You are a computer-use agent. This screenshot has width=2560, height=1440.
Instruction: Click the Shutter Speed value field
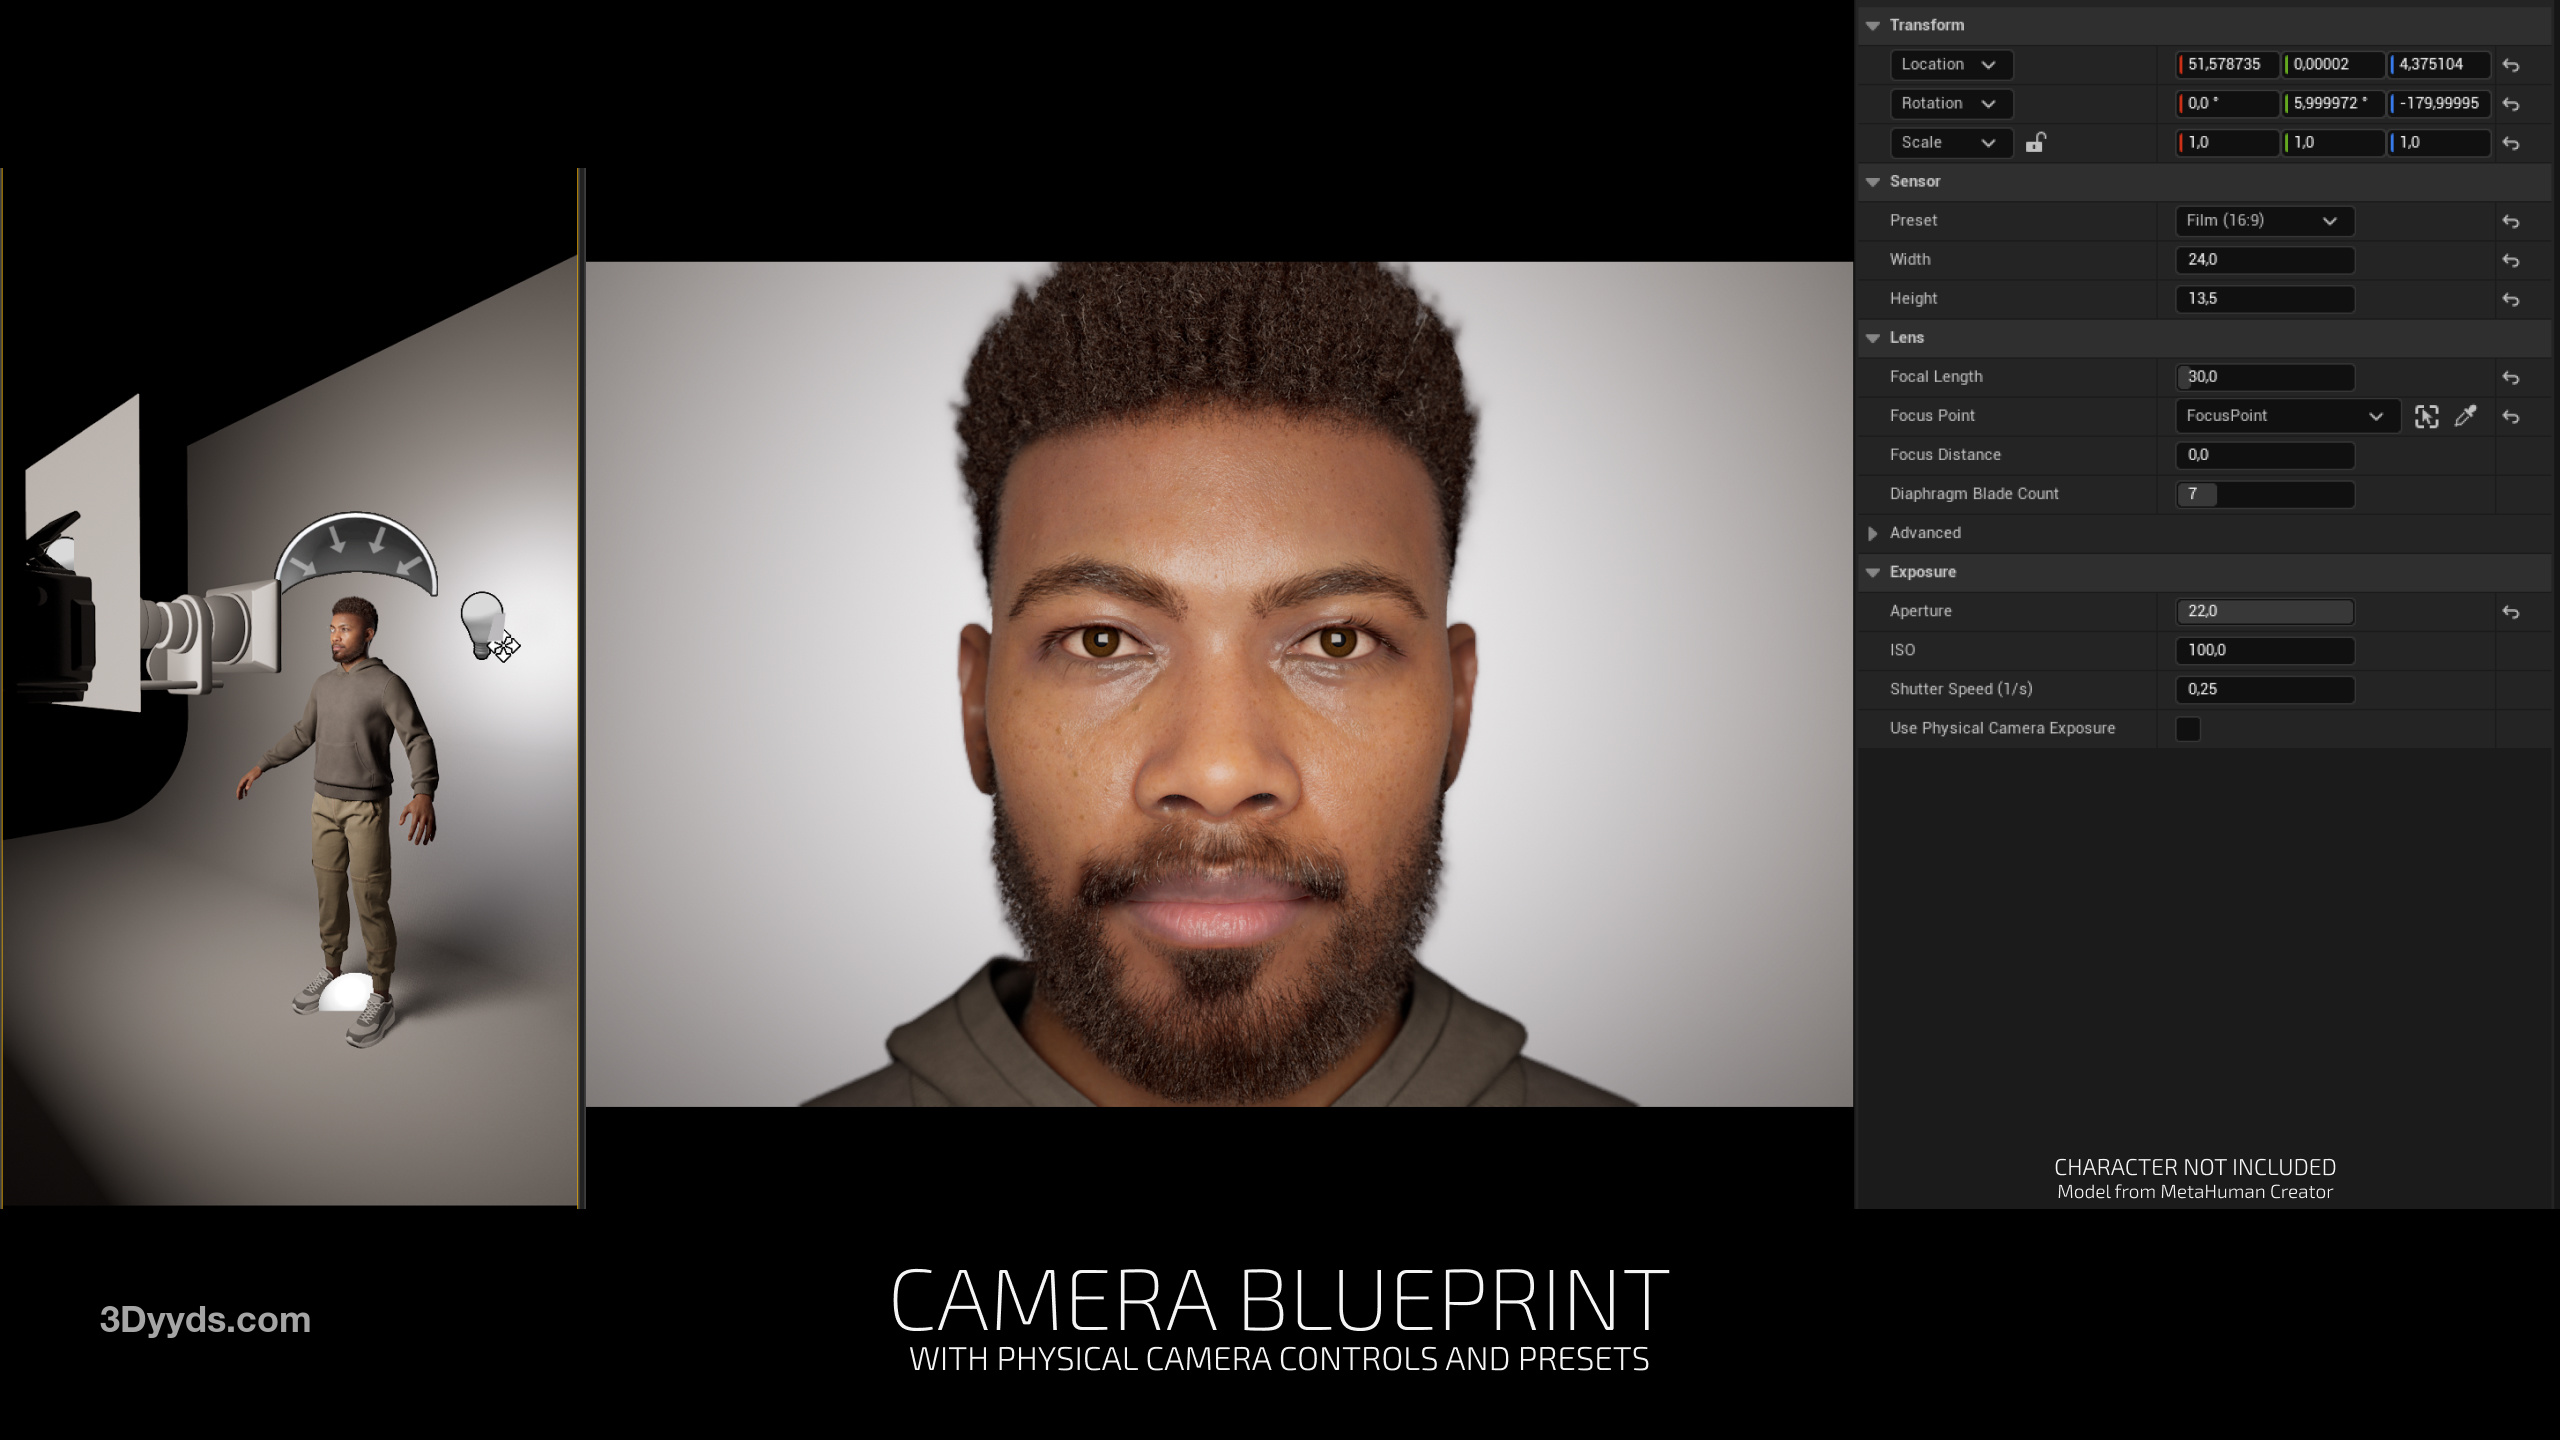tap(2264, 689)
